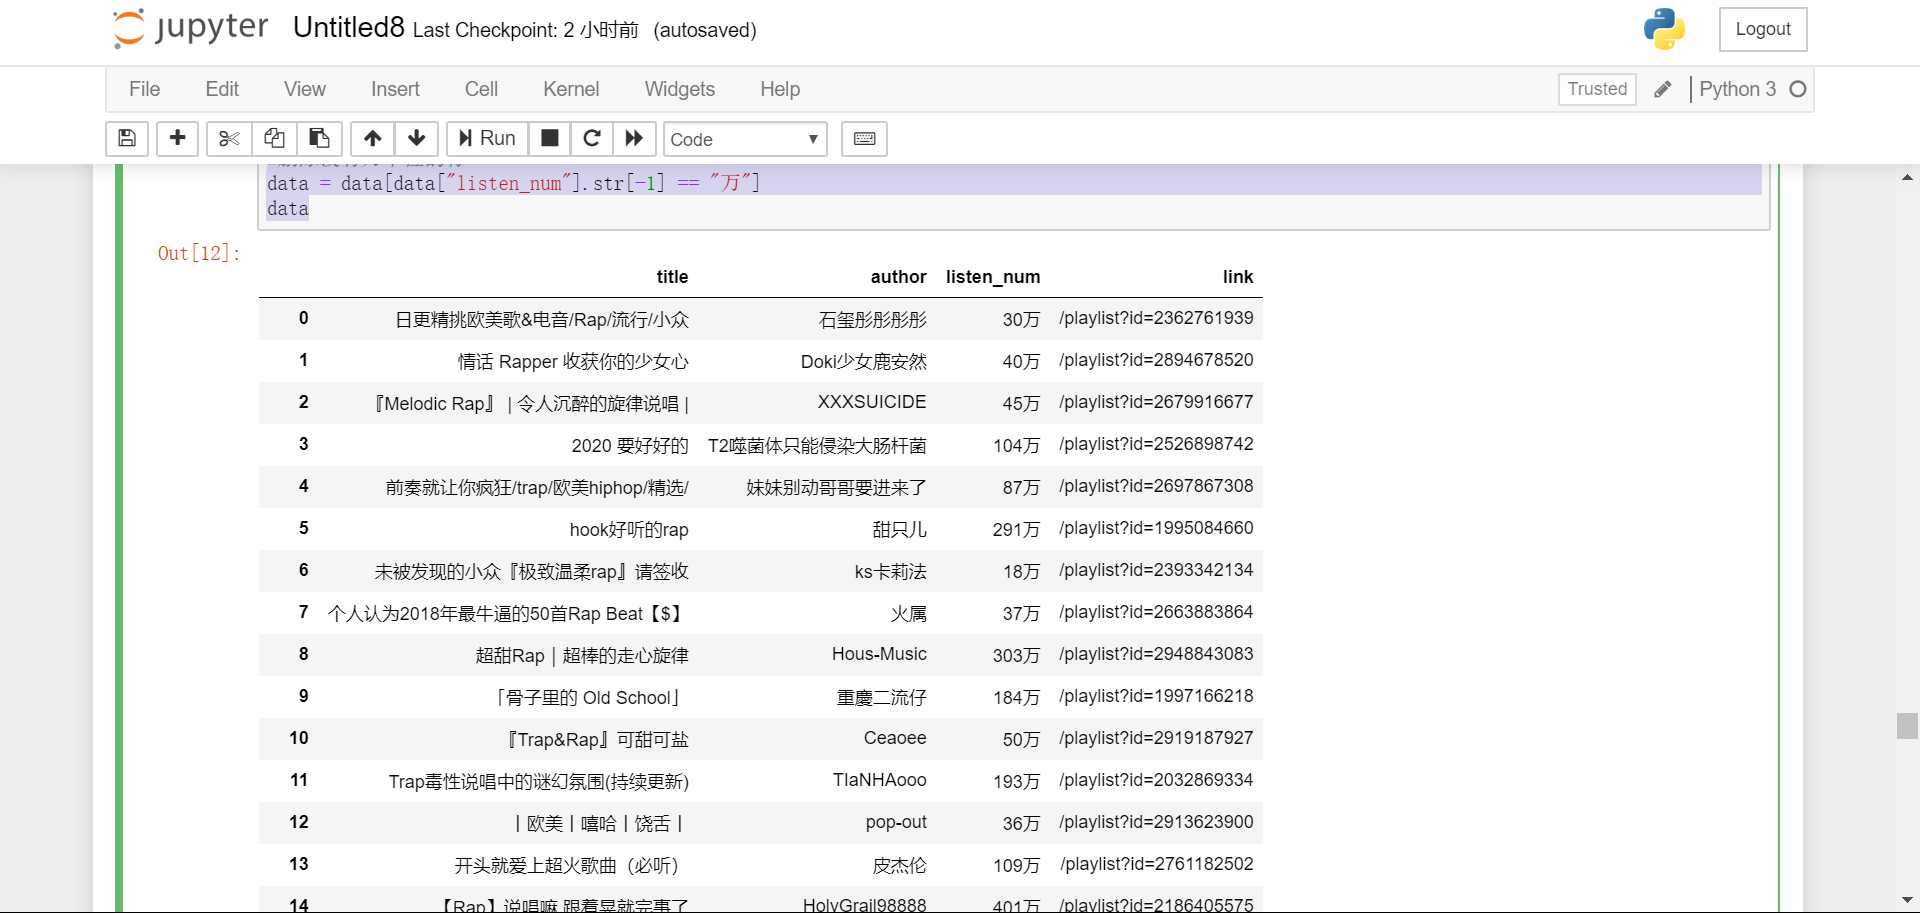
Task: Click the link column header
Action: (1238, 277)
